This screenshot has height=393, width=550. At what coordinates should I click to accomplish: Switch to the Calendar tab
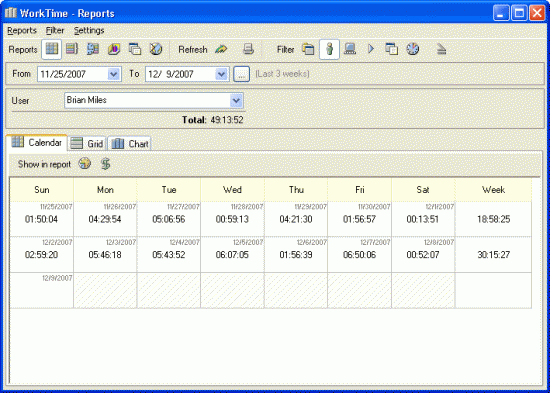click(x=36, y=143)
